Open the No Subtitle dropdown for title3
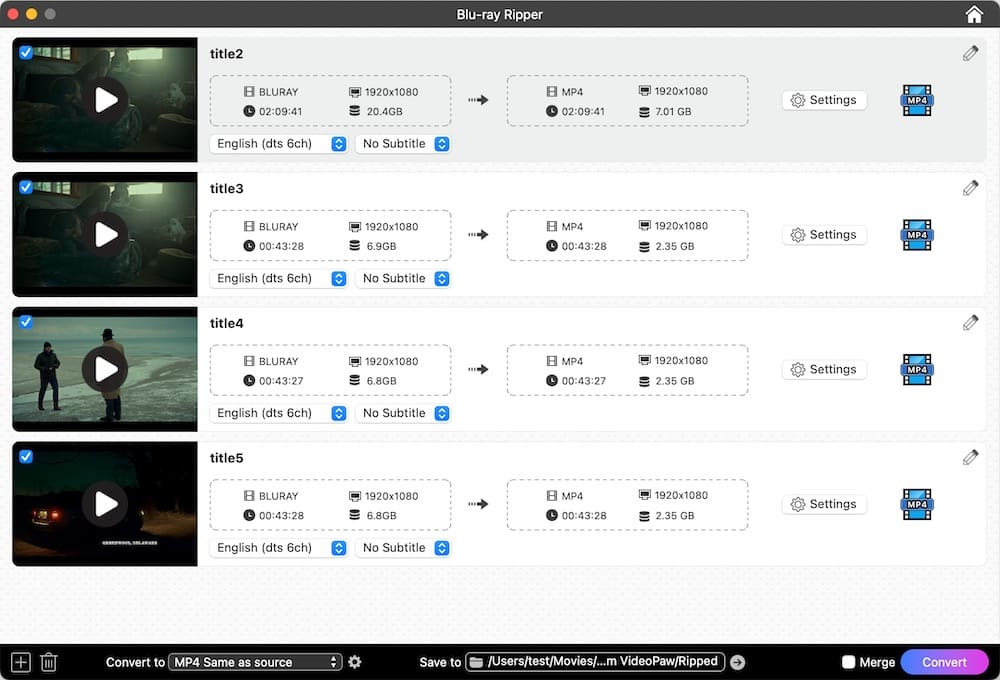1000x680 pixels. [403, 278]
